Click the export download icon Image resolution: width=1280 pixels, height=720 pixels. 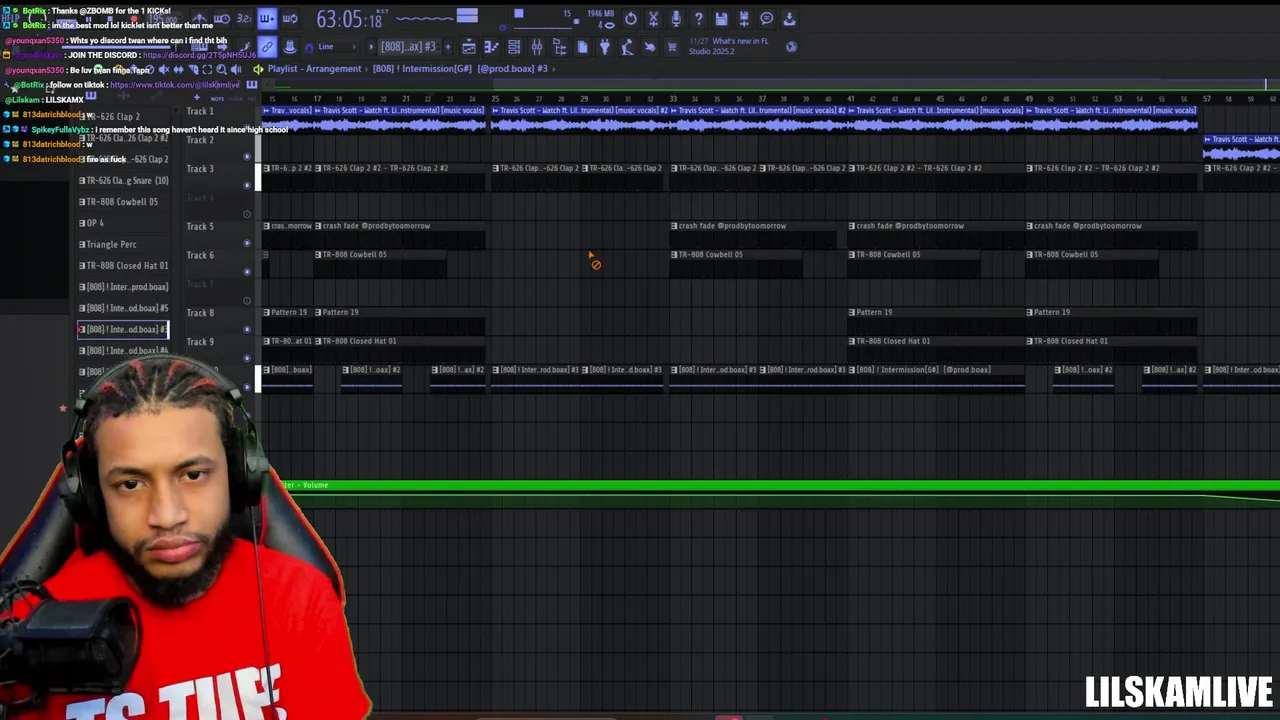point(789,19)
